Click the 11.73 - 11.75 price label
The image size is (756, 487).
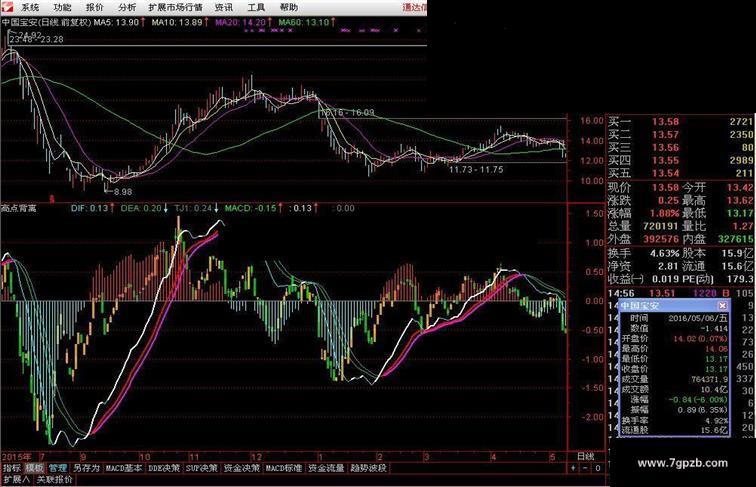click(x=476, y=170)
